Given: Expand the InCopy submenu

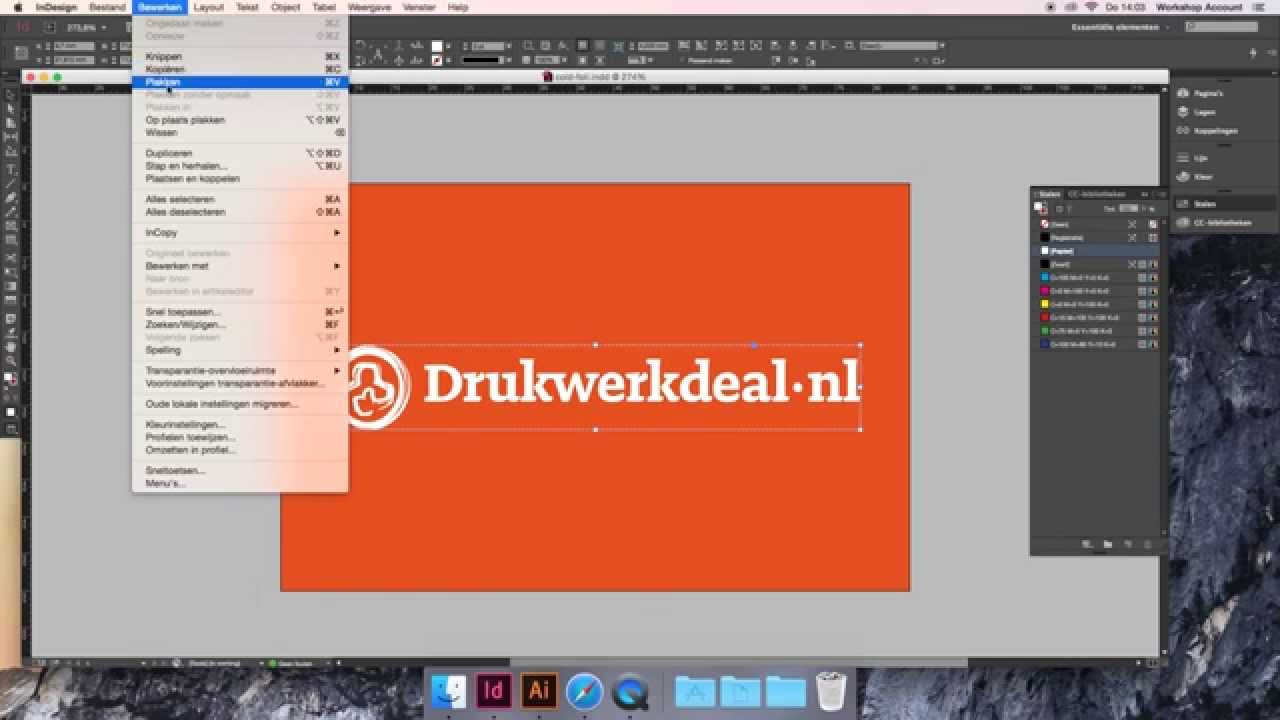Looking at the screenshot, I should [240, 233].
